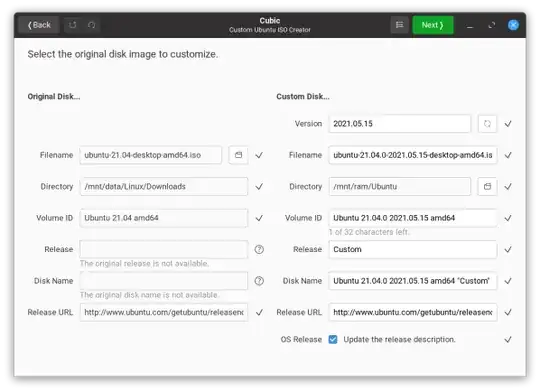540x392 pixels.
Task: Browse for custom disk directory
Action: [x=487, y=186]
